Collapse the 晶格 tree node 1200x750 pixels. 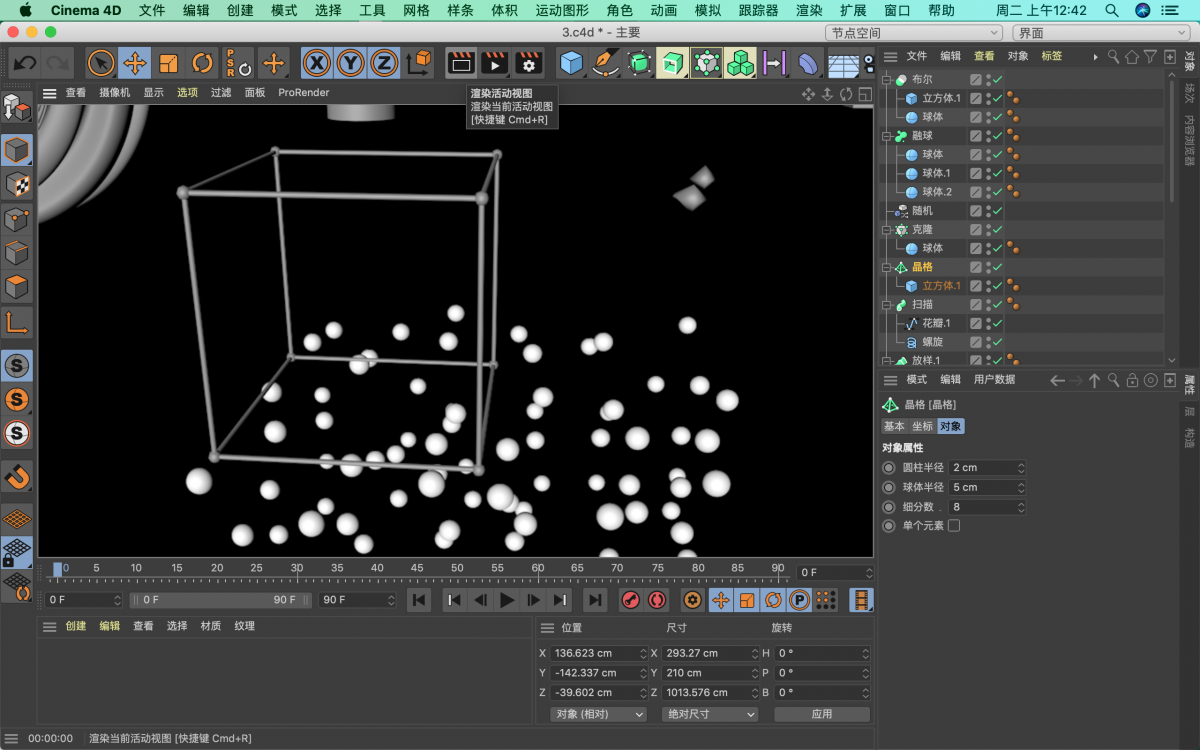pos(887,267)
